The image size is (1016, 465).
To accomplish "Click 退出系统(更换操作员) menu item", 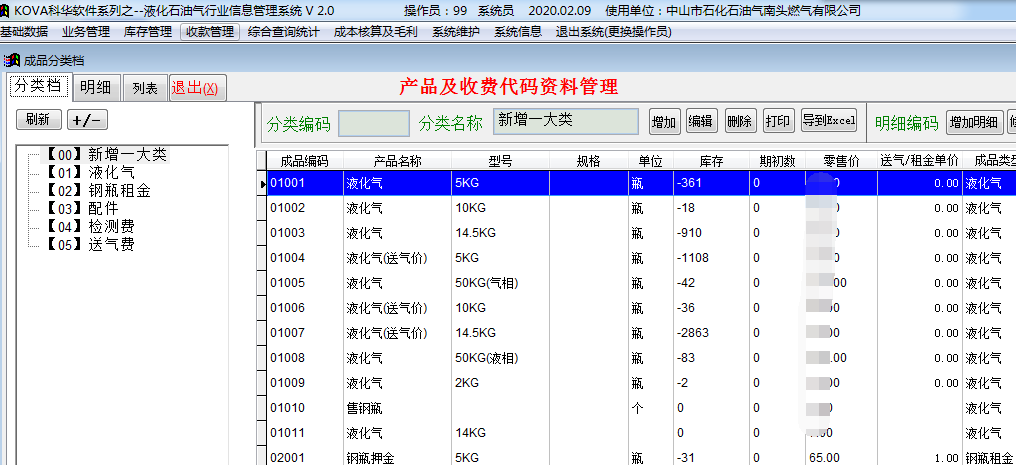I will click(614, 31).
